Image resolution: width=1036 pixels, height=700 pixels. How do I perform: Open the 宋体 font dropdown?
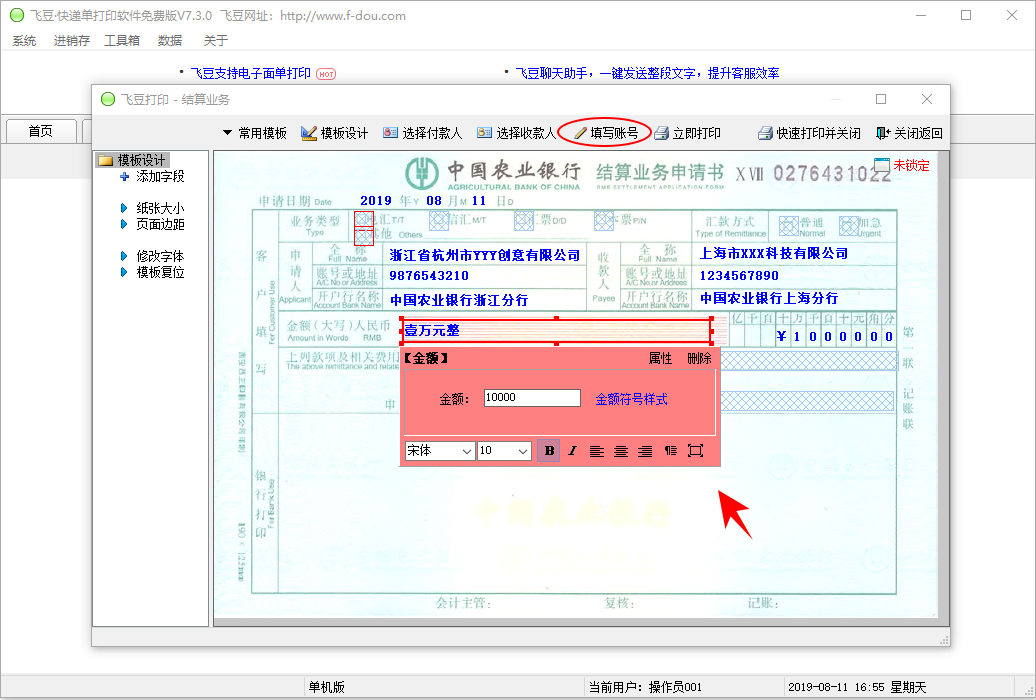439,451
